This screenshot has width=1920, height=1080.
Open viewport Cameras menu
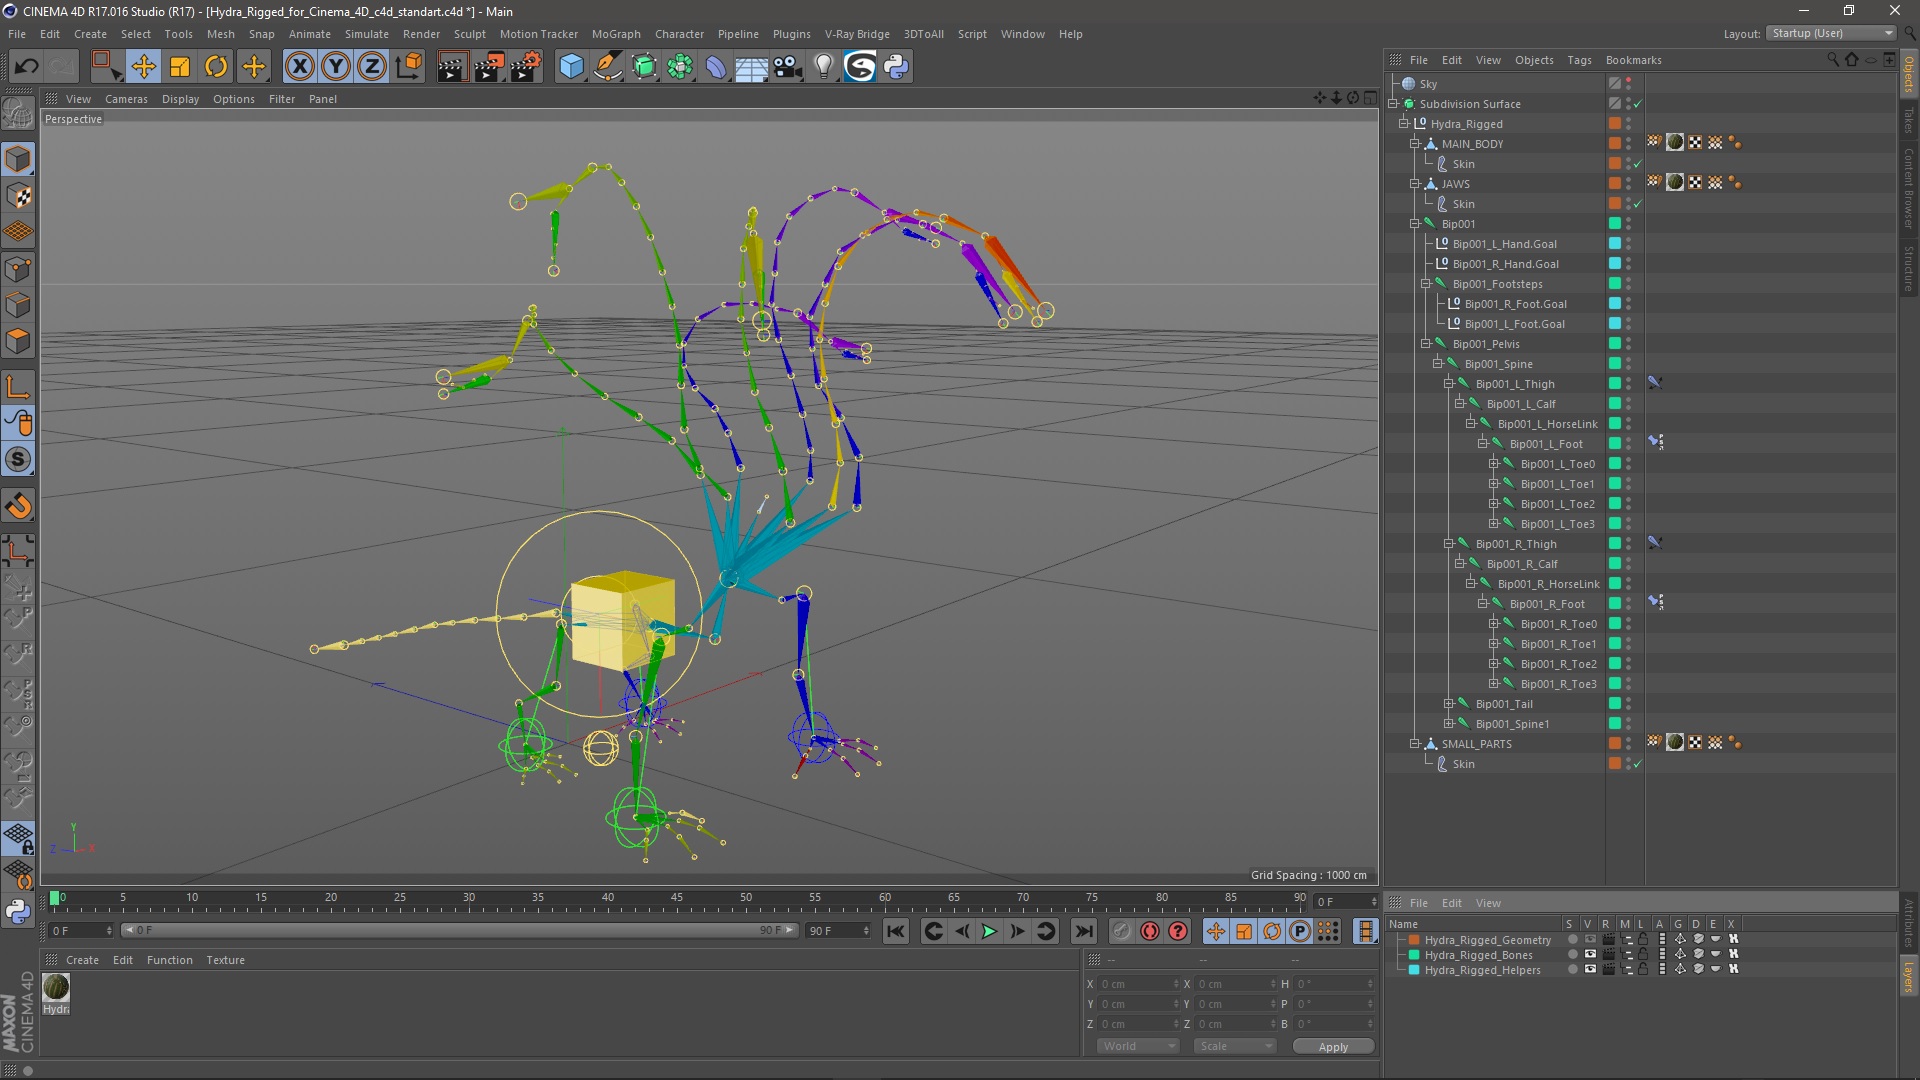click(x=126, y=99)
